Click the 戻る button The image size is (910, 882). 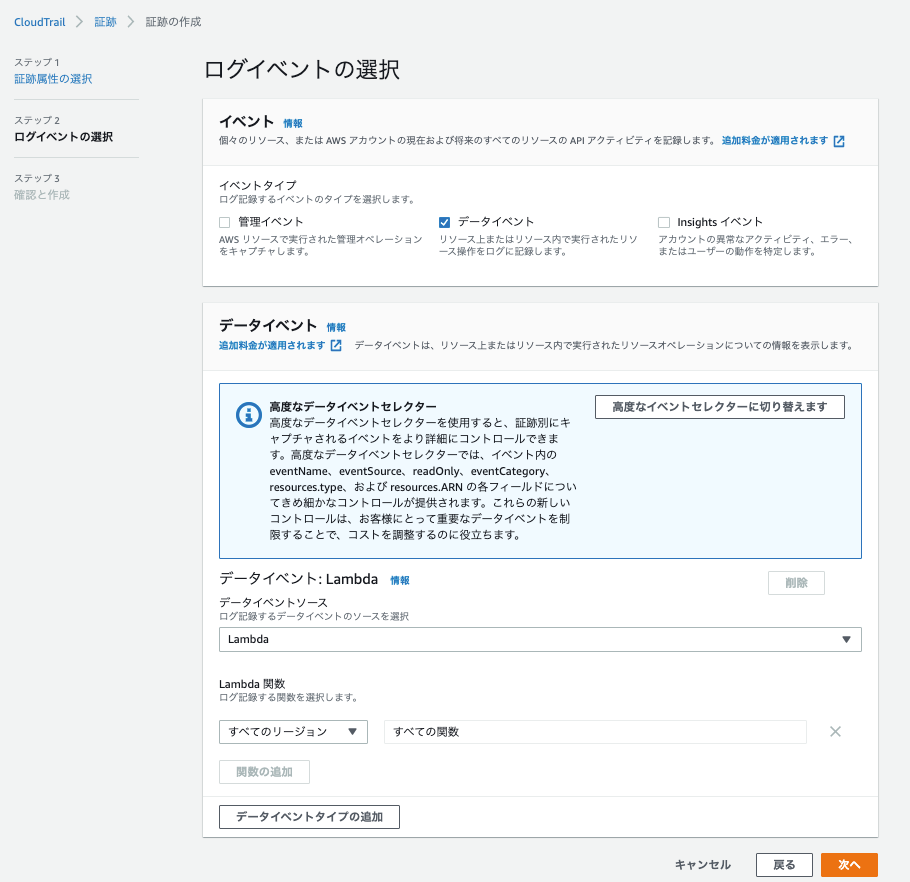click(x=784, y=865)
